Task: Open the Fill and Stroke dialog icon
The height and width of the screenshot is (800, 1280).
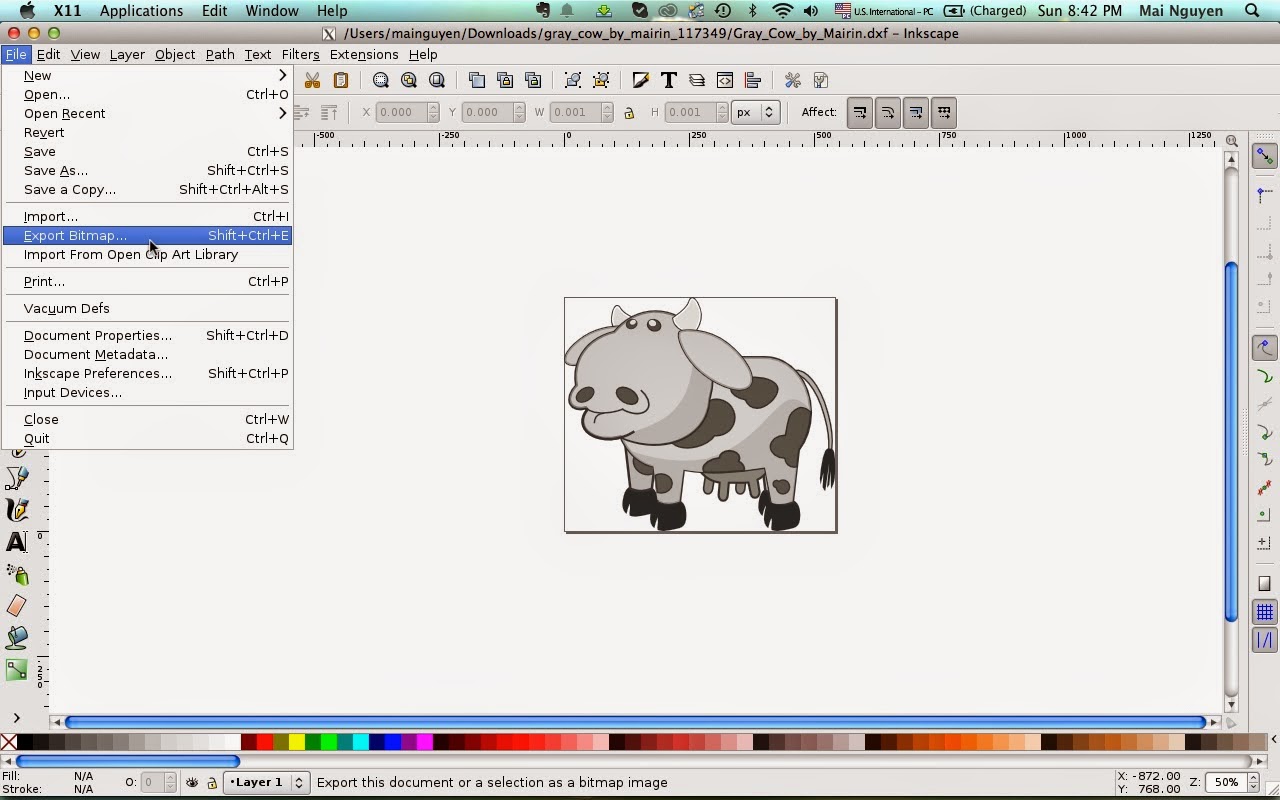Action: pos(641,80)
